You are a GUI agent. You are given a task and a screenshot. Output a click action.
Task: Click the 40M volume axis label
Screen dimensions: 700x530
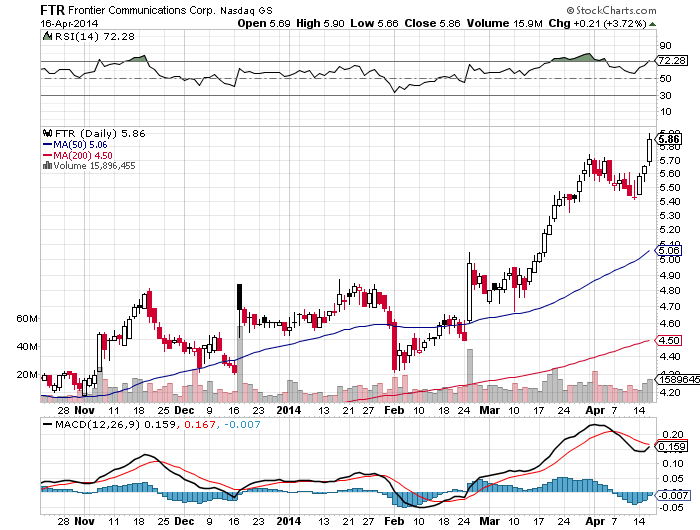27,346
